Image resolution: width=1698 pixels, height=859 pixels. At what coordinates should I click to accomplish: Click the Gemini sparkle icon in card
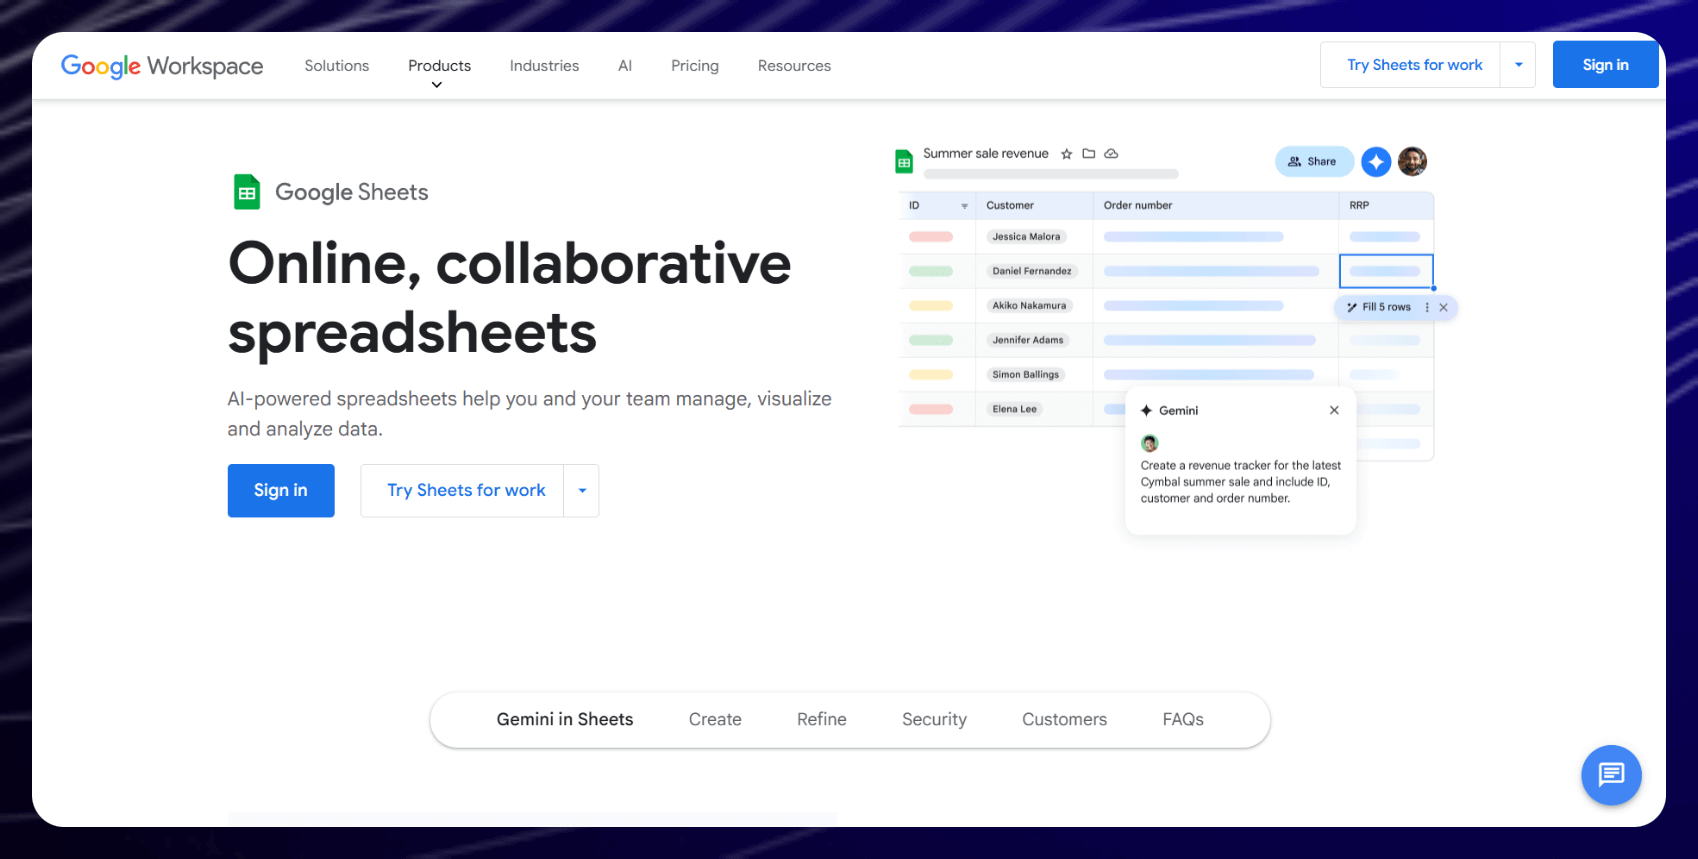click(1147, 410)
